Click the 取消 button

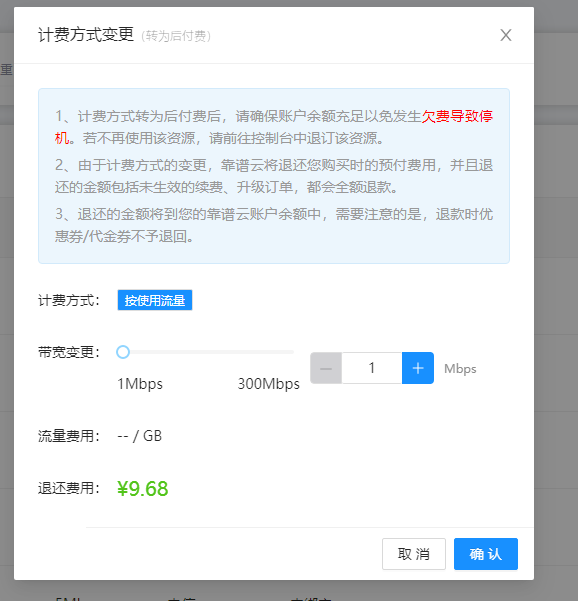(414, 554)
